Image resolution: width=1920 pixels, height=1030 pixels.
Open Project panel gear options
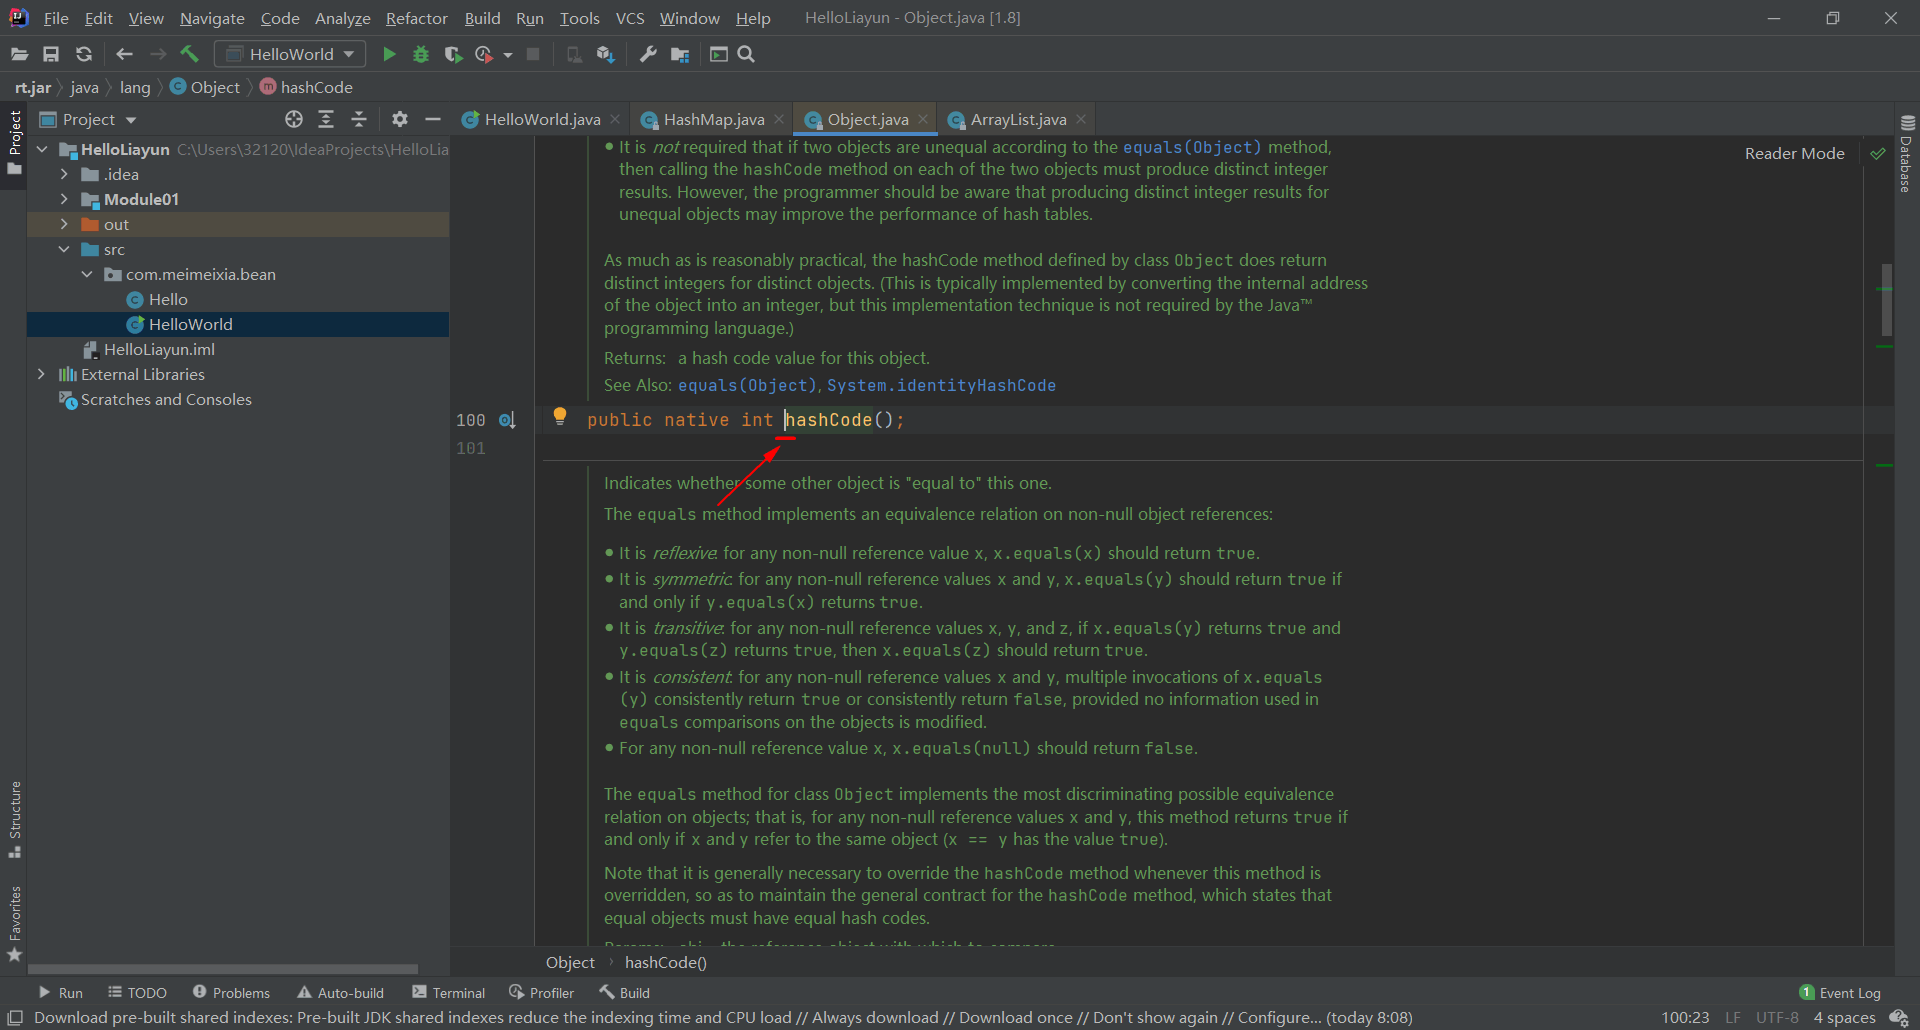pyautogui.click(x=400, y=119)
